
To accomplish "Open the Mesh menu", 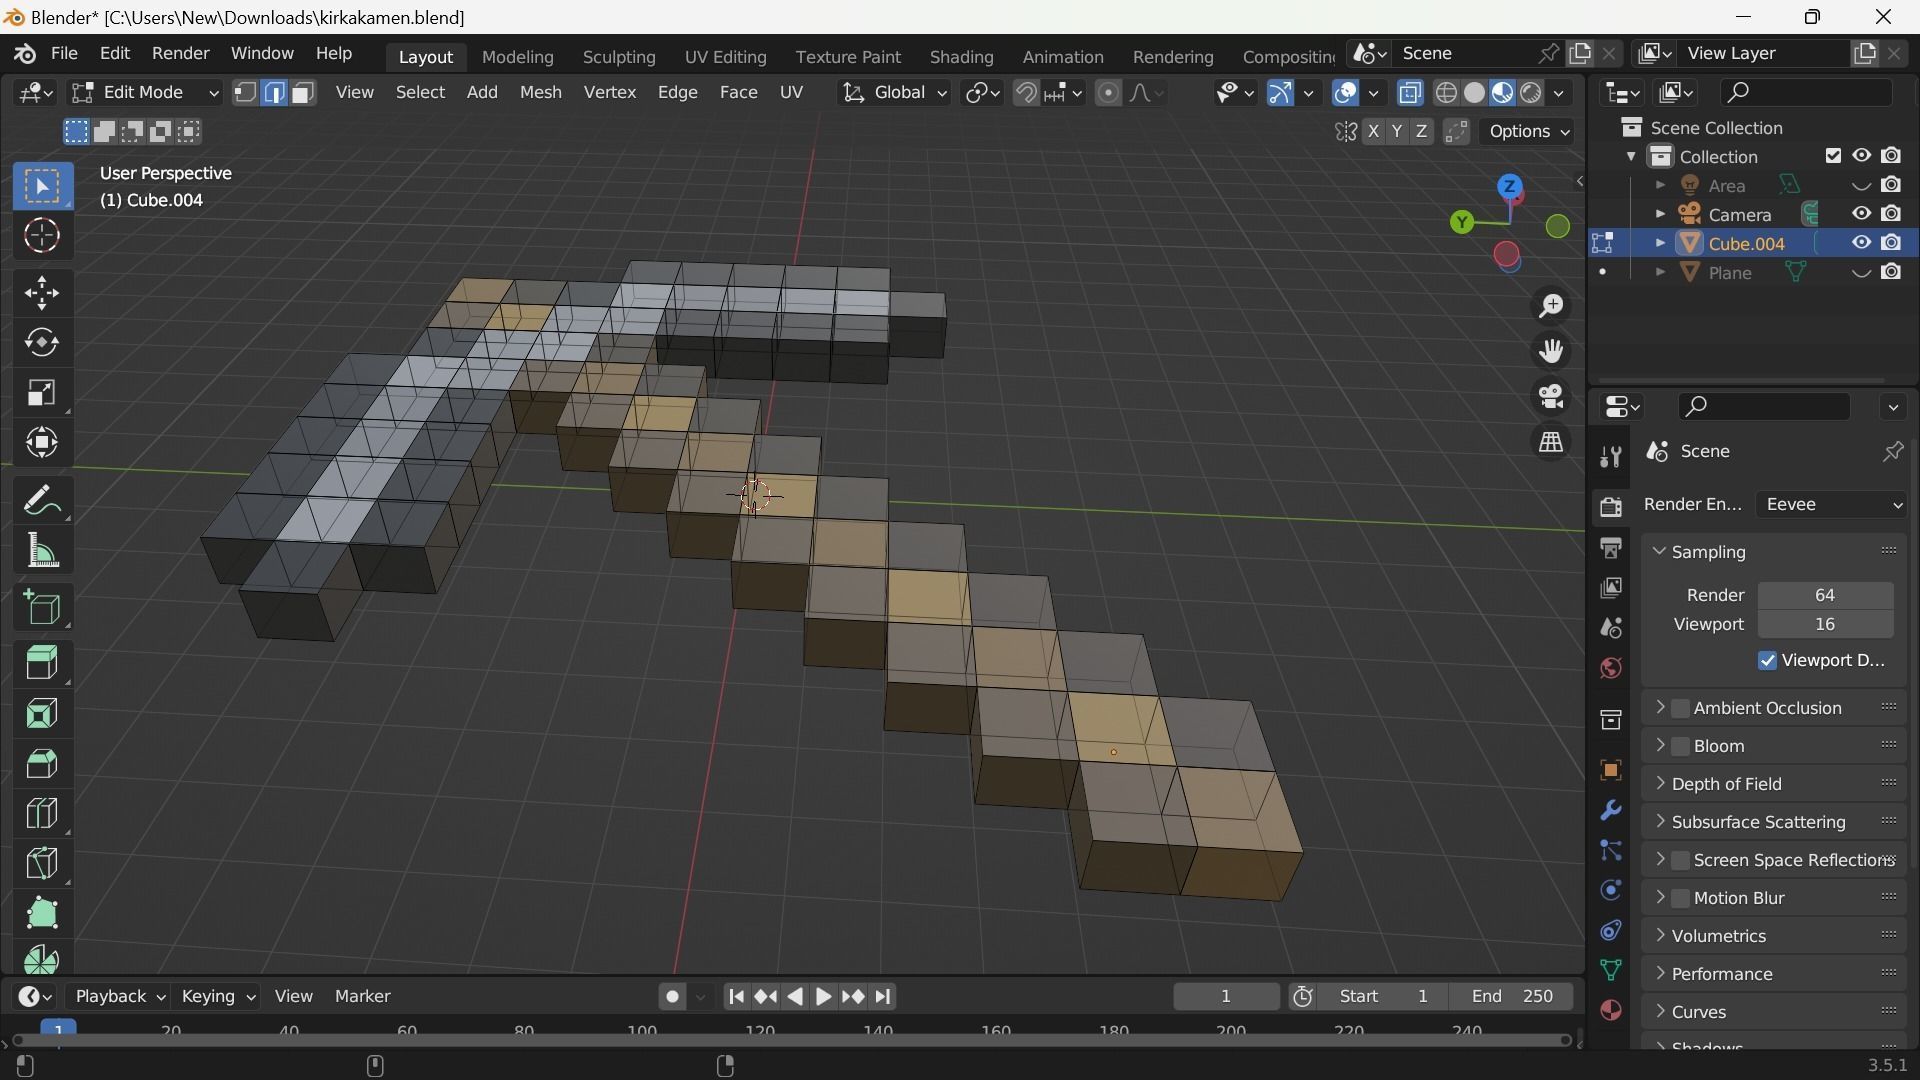I will pos(540,93).
